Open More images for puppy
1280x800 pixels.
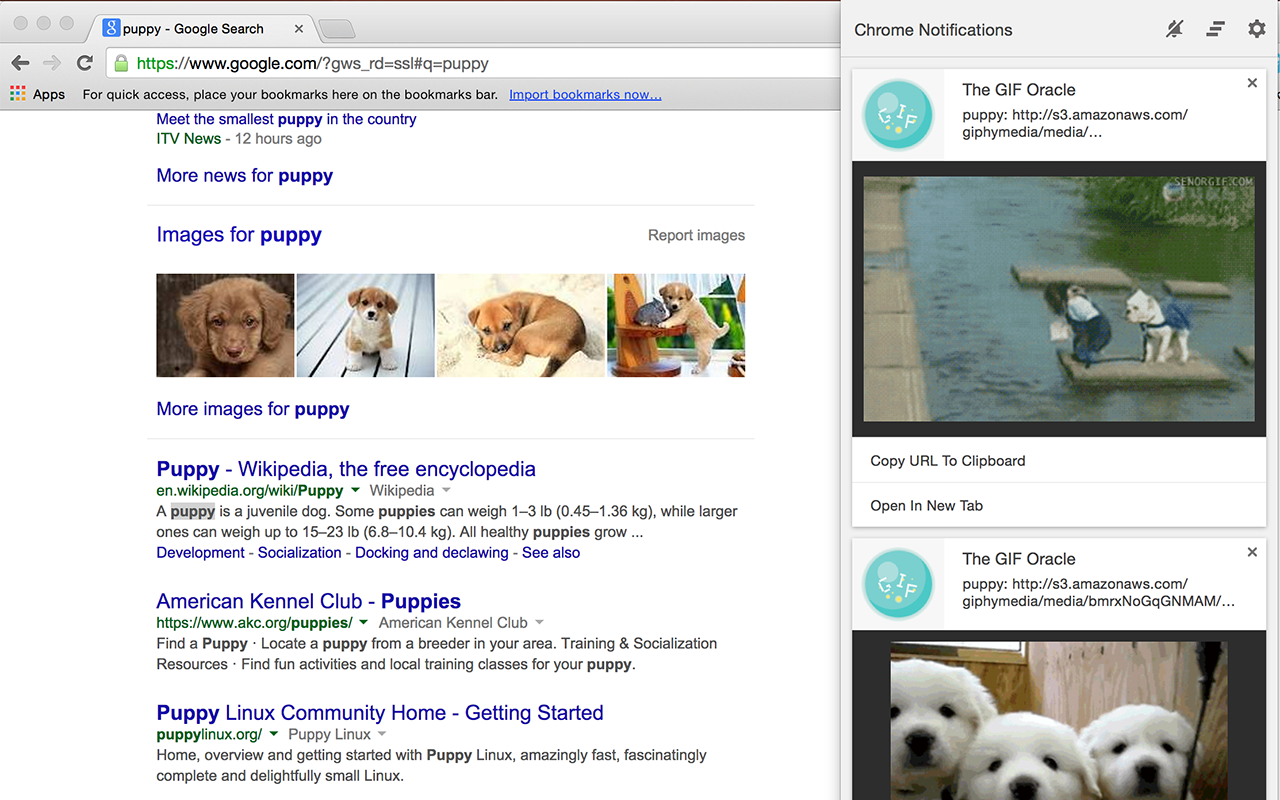click(253, 409)
